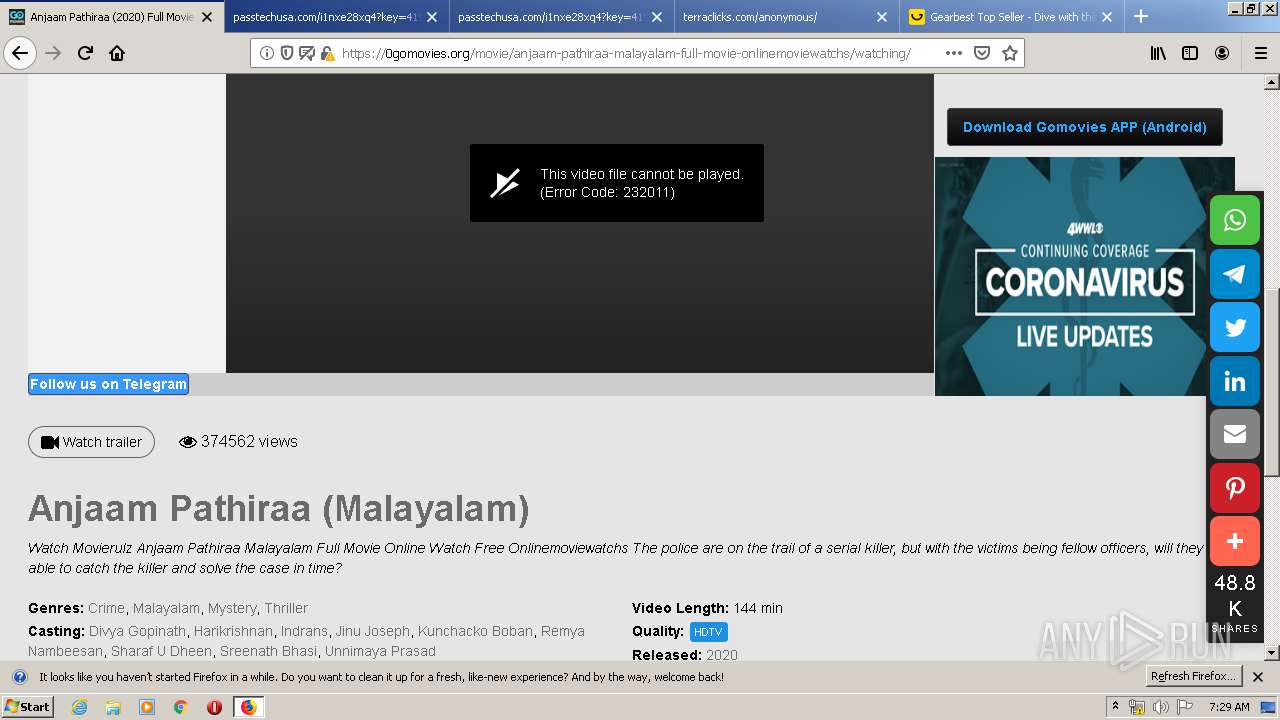Image resolution: width=1280 pixels, height=720 pixels.
Task: Share on Twitter
Action: coord(1235,327)
